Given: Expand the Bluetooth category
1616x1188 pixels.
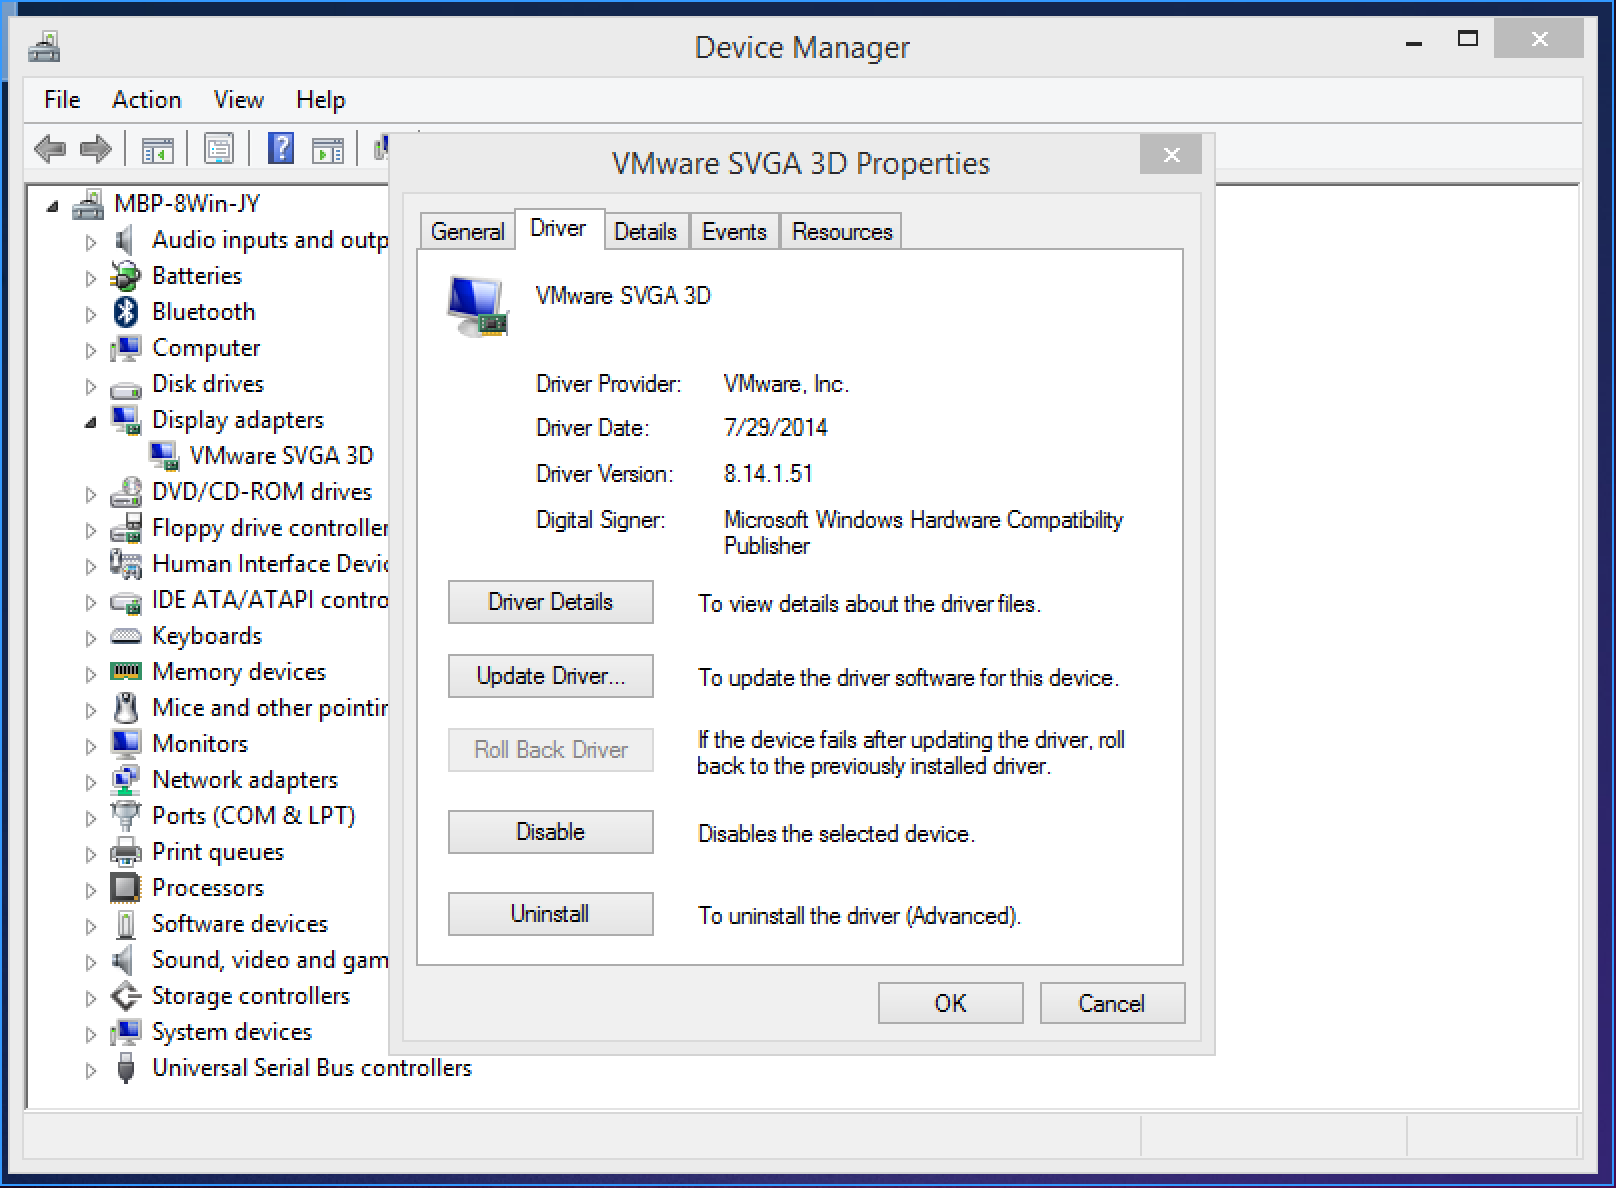Looking at the screenshot, I should (x=91, y=314).
